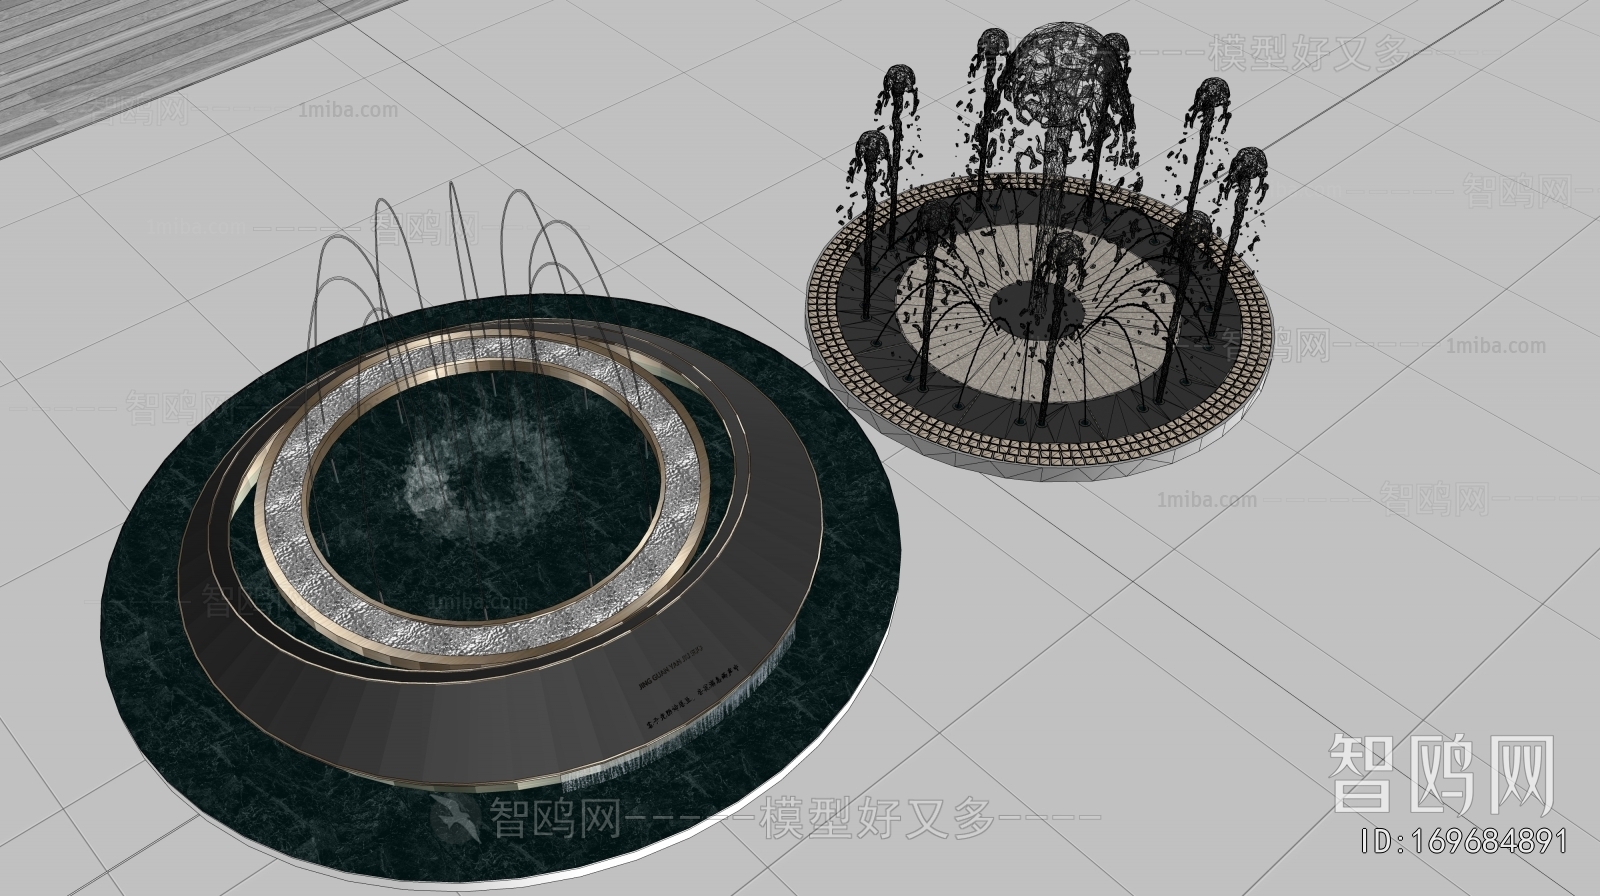The width and height of the screenshot is (1600, 896).
Task: Click the 1miba.com watermark at right edge
Action: pos(1496,347)
